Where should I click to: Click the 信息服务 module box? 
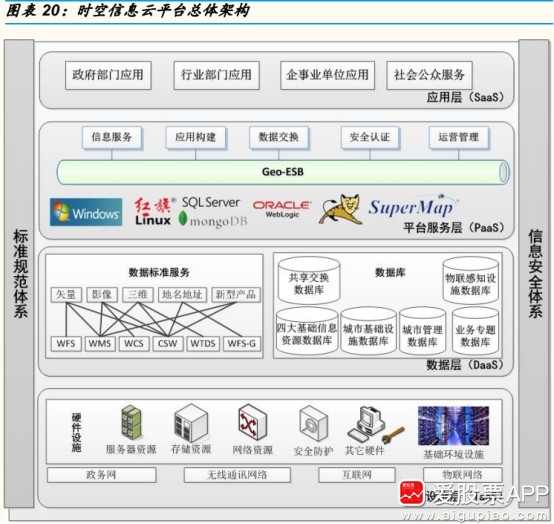click(x=112, y=137)
